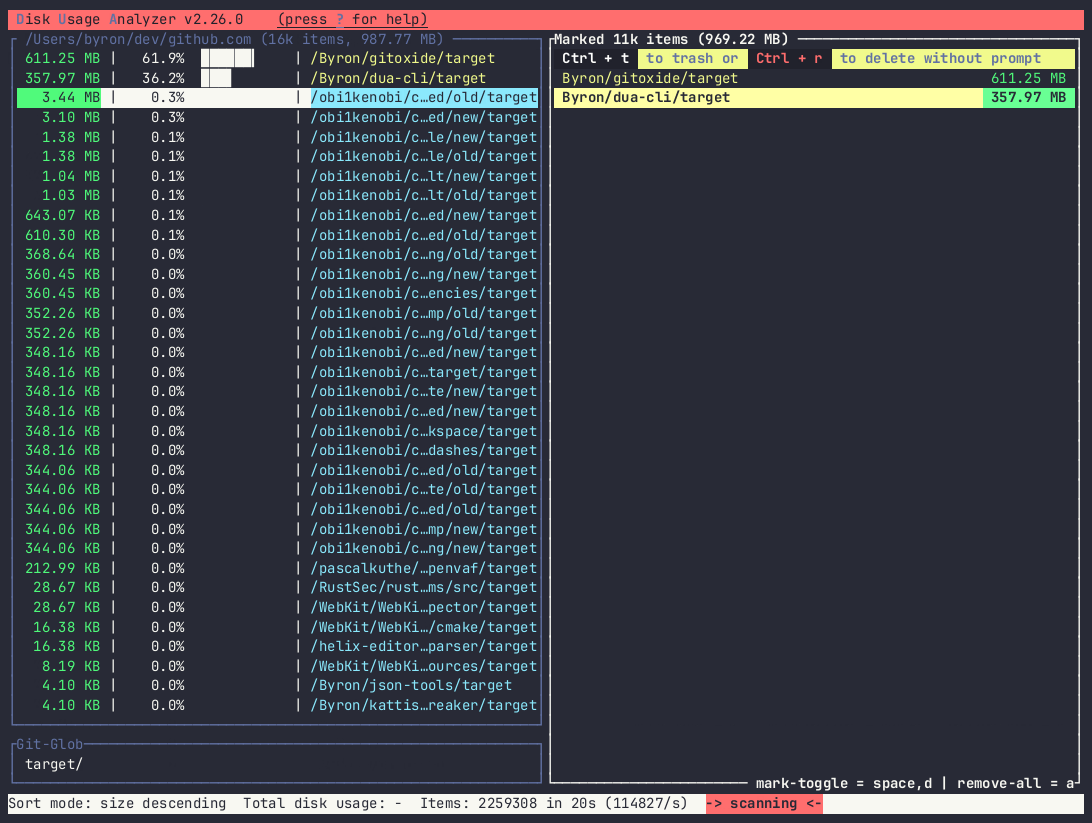Click the mark-toggle = space,d hint
1092x823 pixels.
(x=844, y=783)
